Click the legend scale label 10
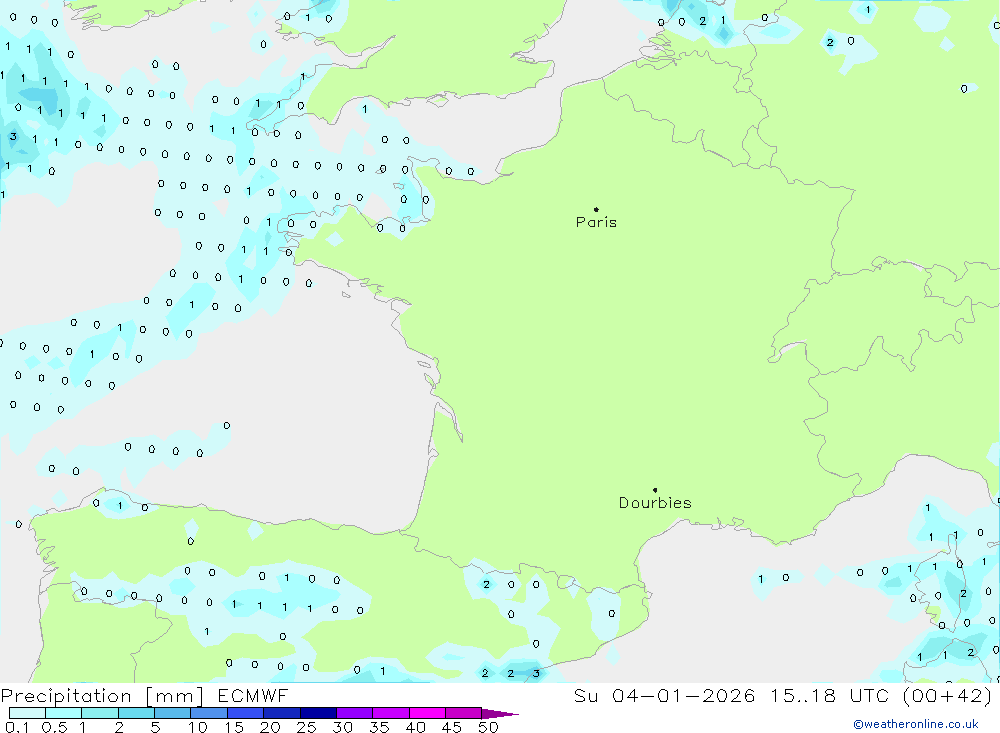Screen dimensions: 1000x733 [198, 727]
